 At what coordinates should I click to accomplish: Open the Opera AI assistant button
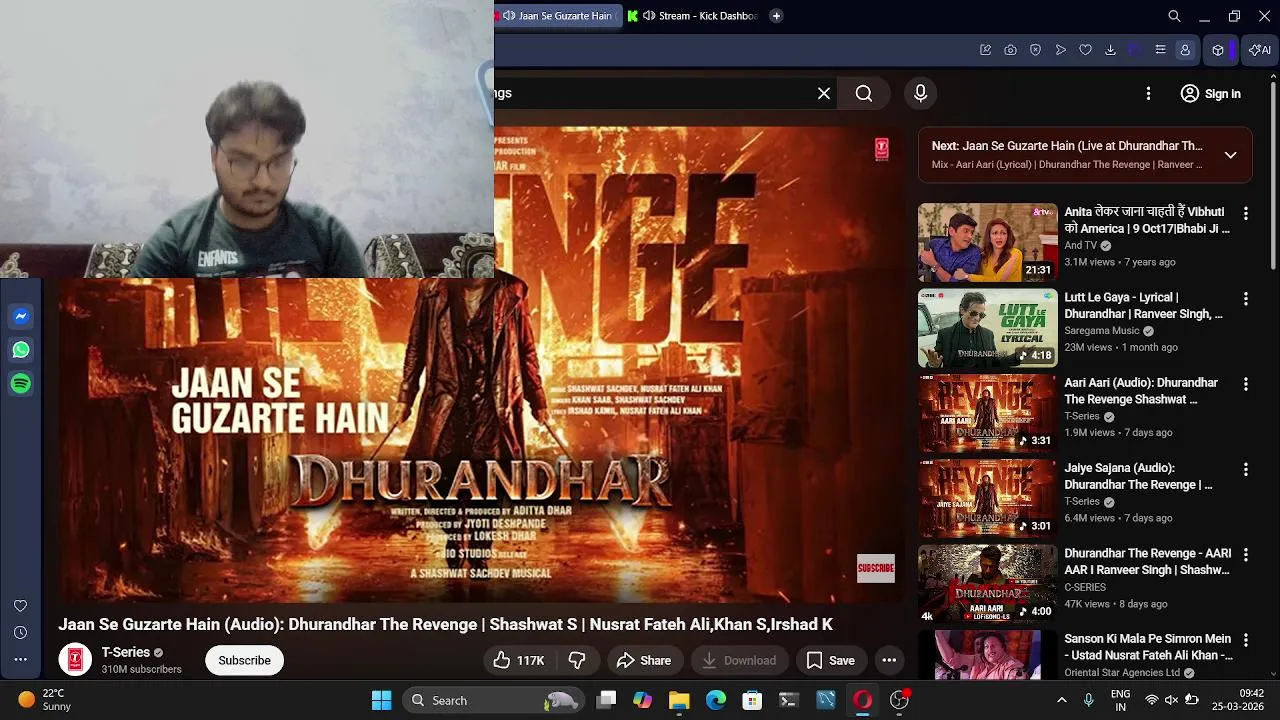coord(1260,50)
